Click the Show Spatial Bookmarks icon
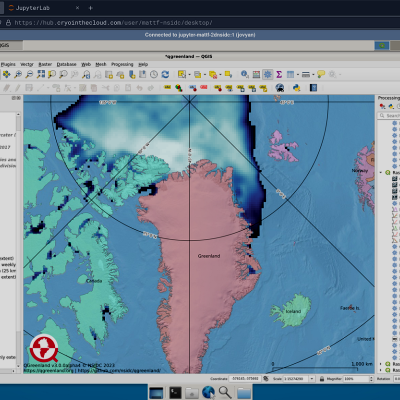Image resolution: width=400 pixels, height=400 pixels. coord(142,74)
